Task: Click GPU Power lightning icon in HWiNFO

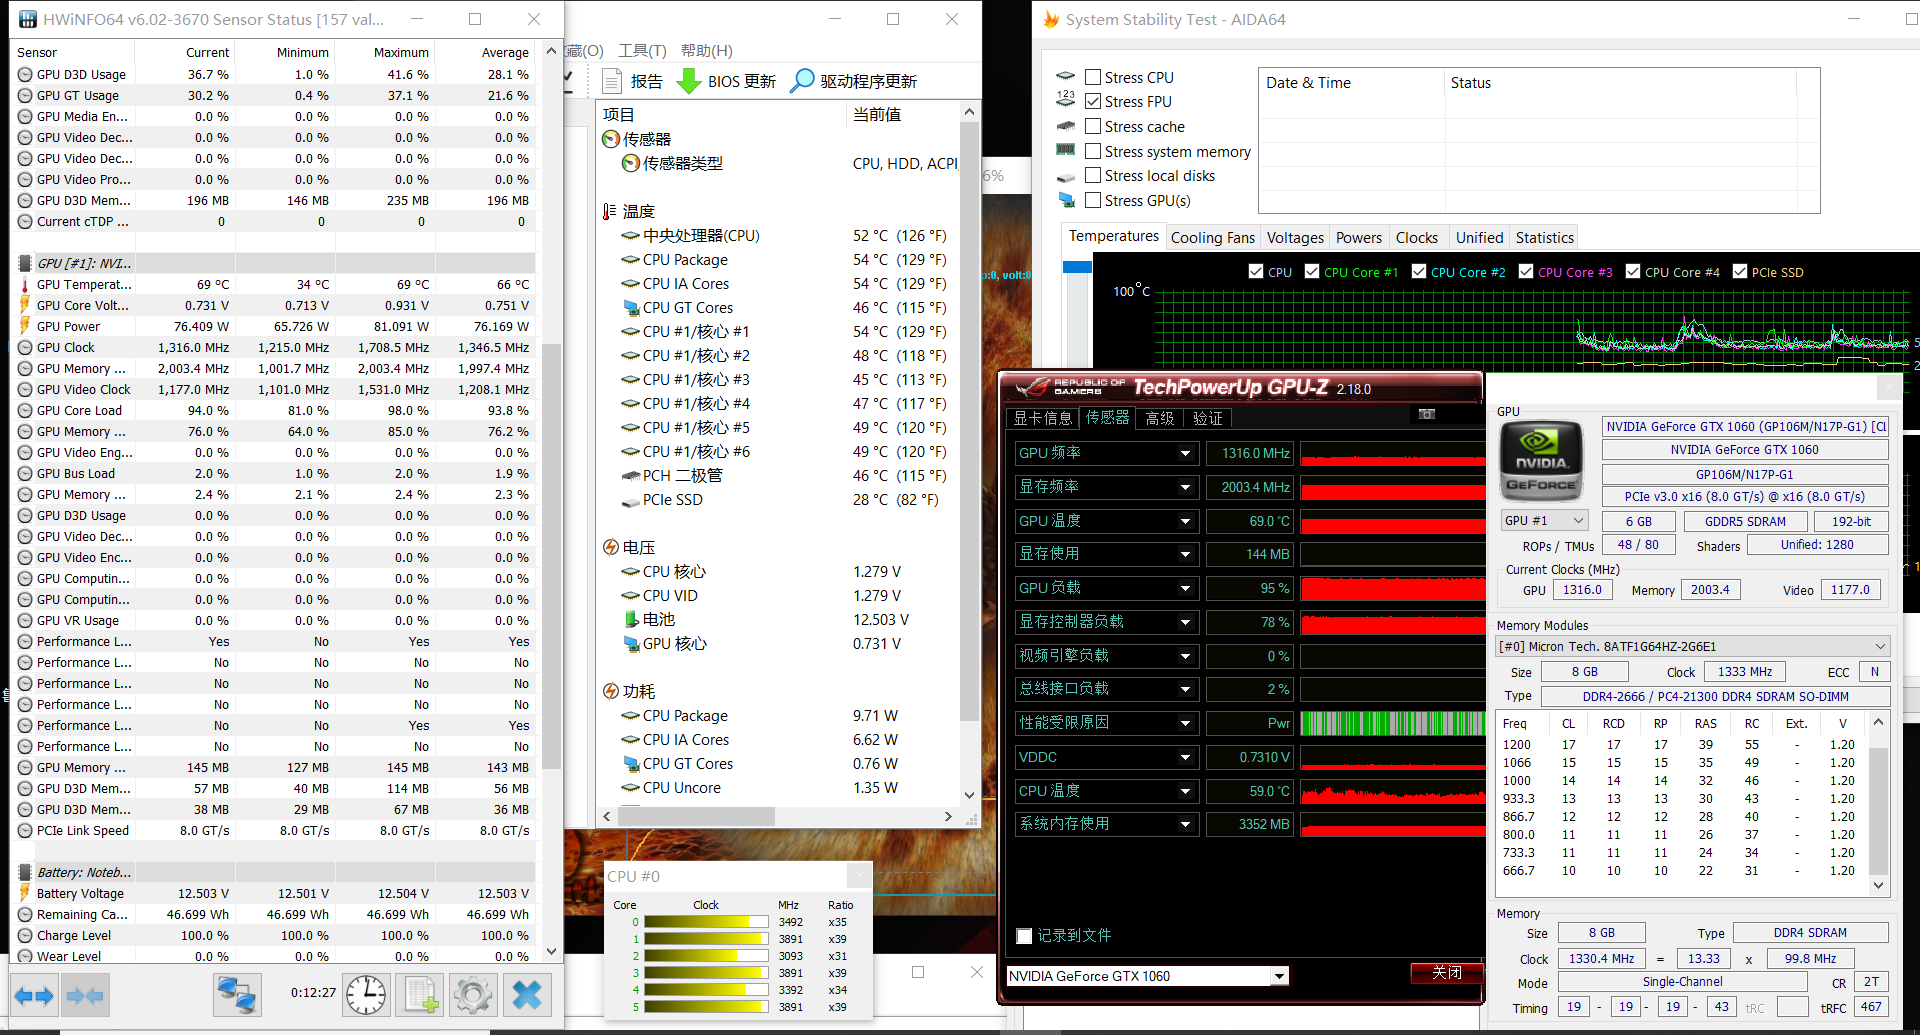Action: pyautogui.click(x=25, y=326)
